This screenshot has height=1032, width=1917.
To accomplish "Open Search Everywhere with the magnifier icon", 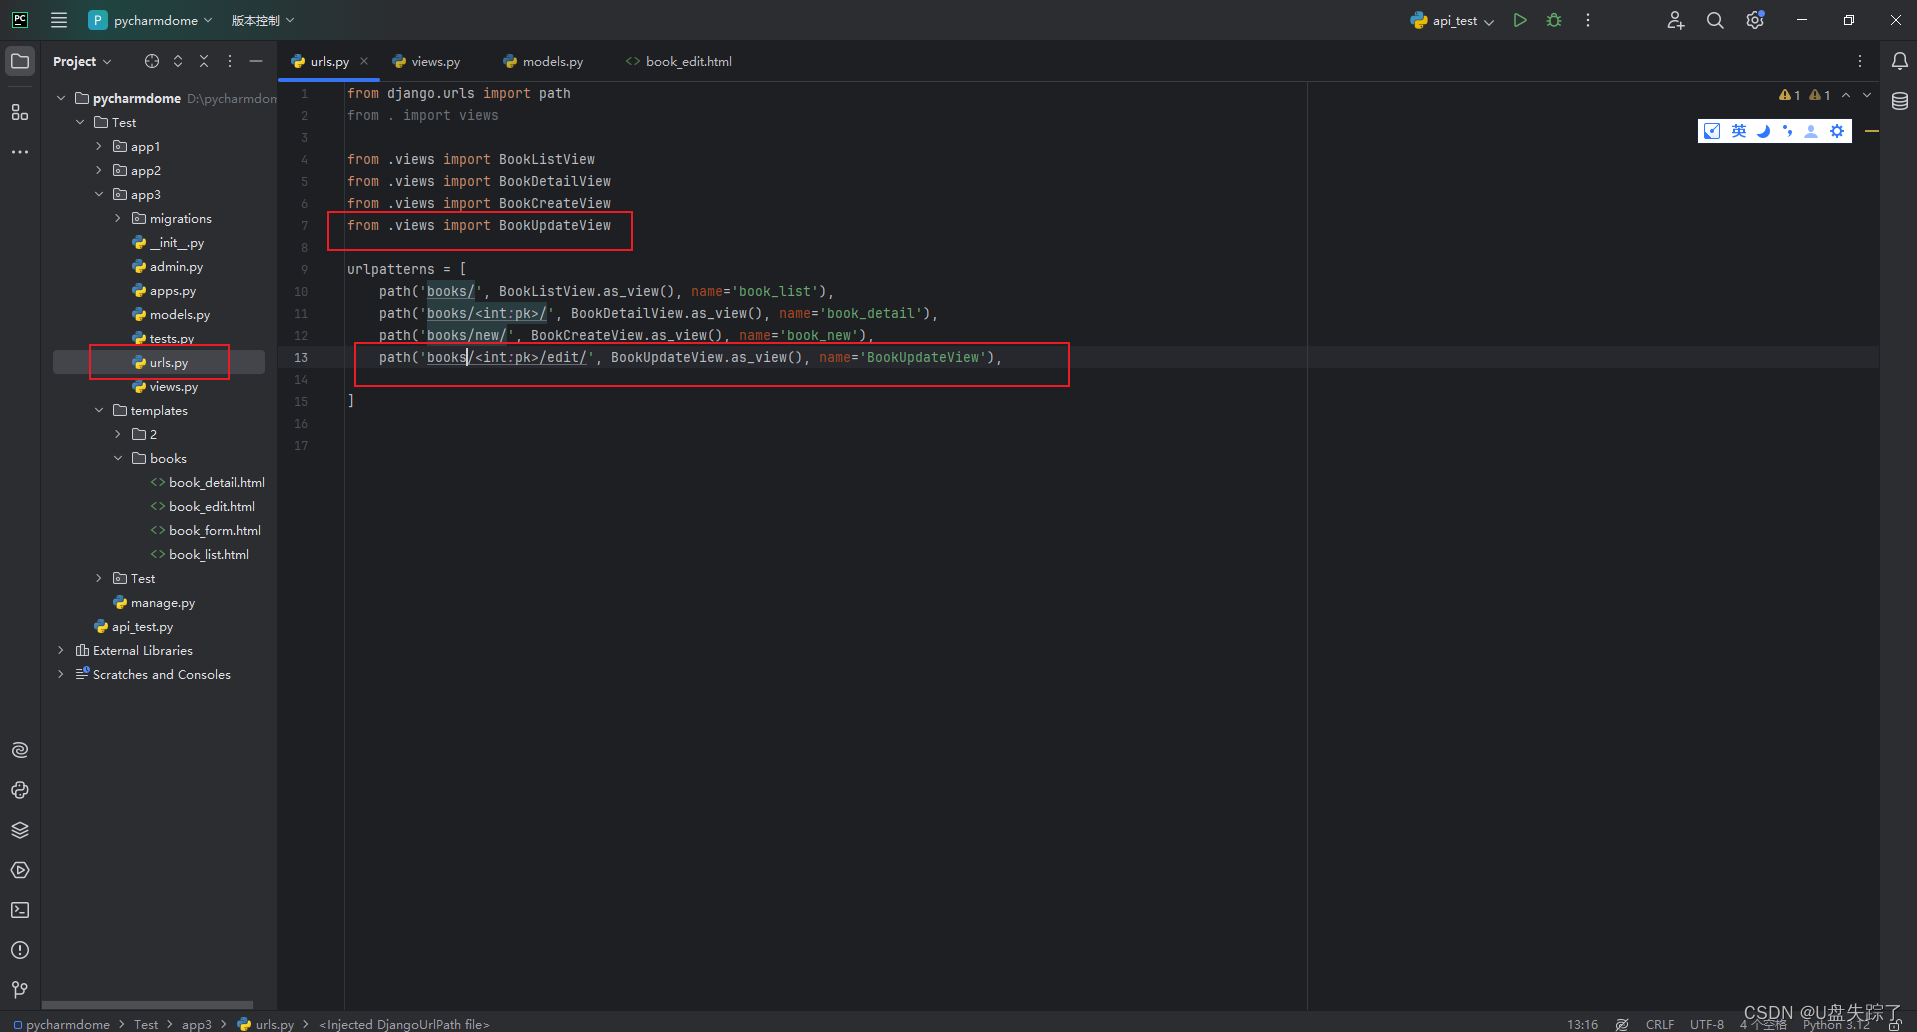I will click(1714, 20).
